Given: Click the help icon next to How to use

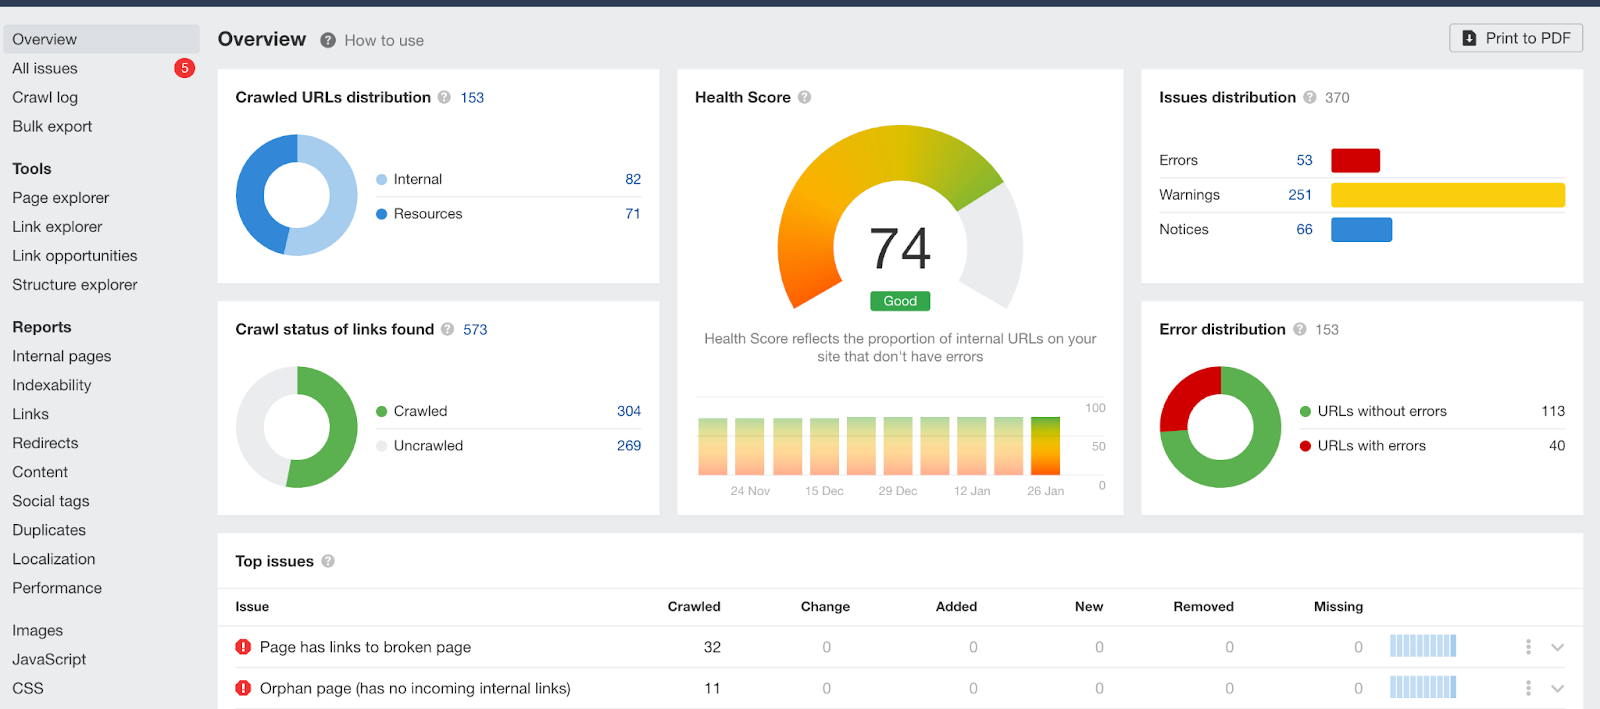Looking at the screenshot, I should tap(328, 40).
